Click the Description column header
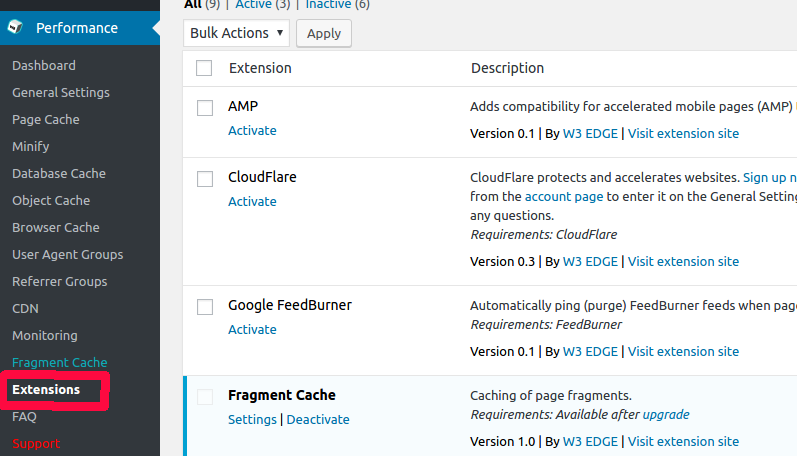Viewport: 797px width, 456px height. (x=507, y=68)
